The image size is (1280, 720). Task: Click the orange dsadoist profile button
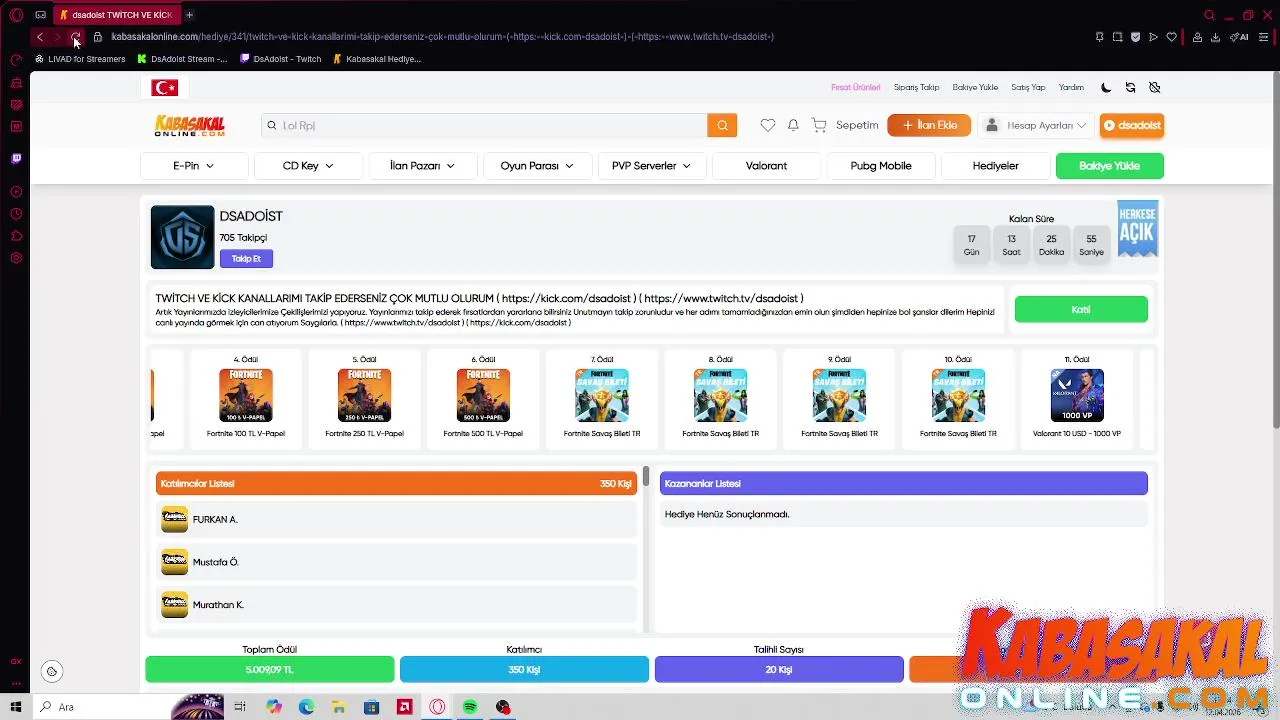[1132, 125]
